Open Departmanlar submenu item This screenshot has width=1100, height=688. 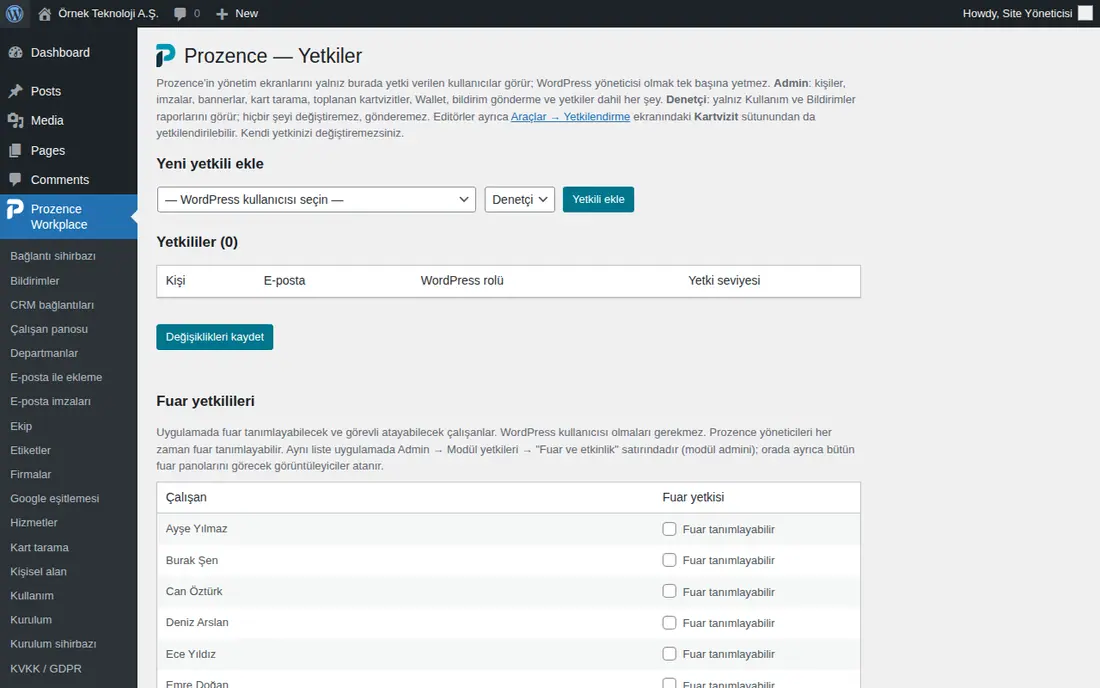click(44, 353)
